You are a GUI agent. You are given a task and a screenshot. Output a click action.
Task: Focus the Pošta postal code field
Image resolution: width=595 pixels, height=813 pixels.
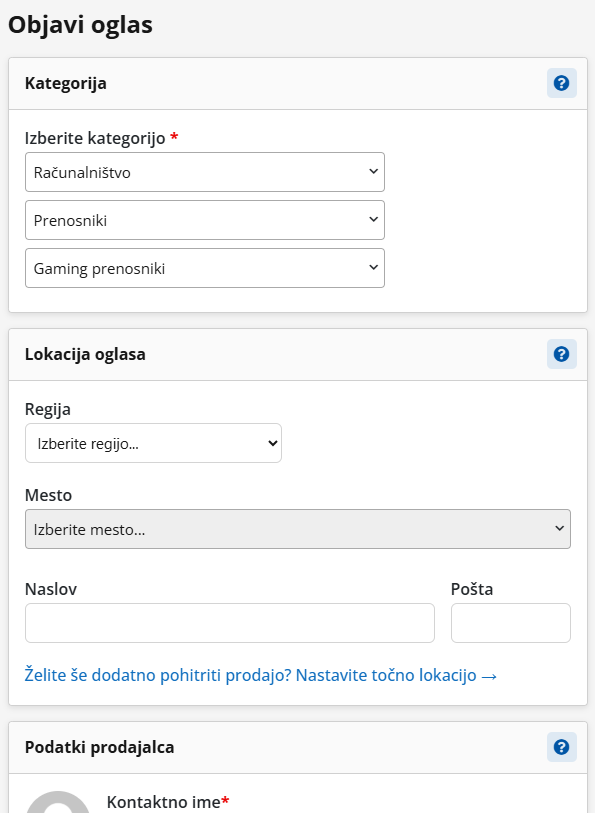tap(511, 623)
